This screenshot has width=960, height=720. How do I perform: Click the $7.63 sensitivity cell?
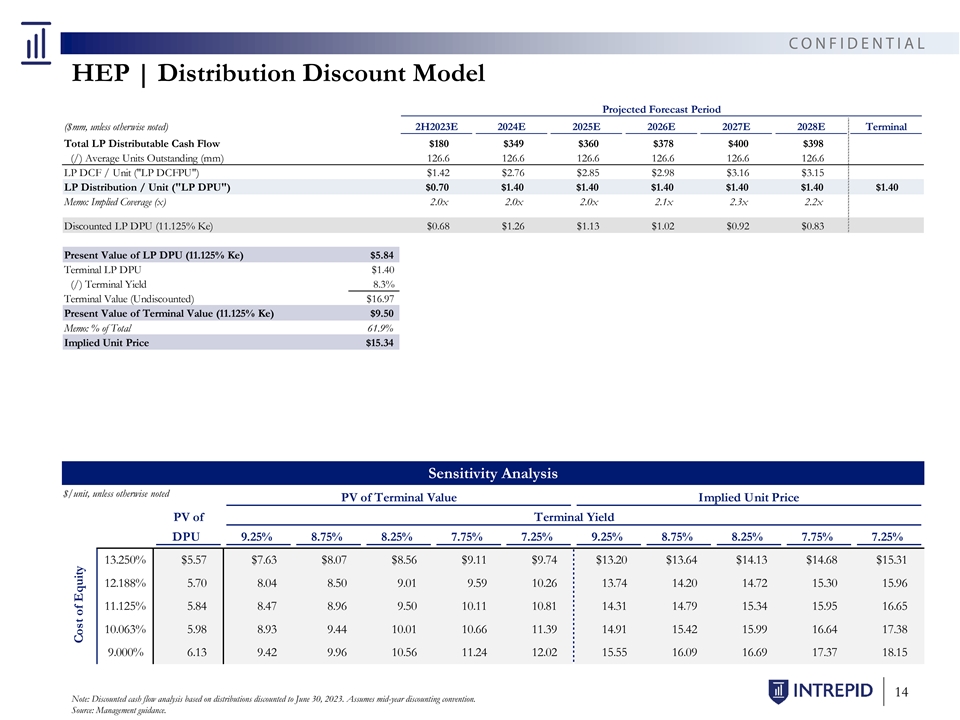[x=264, y=560]
